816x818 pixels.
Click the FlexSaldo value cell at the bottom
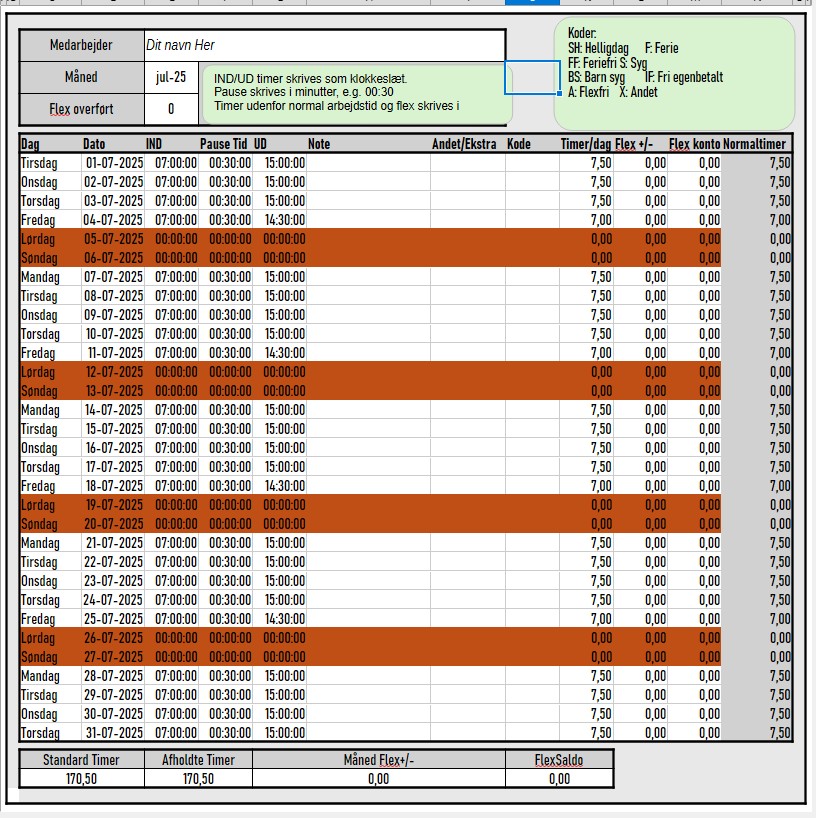[560, 776]
